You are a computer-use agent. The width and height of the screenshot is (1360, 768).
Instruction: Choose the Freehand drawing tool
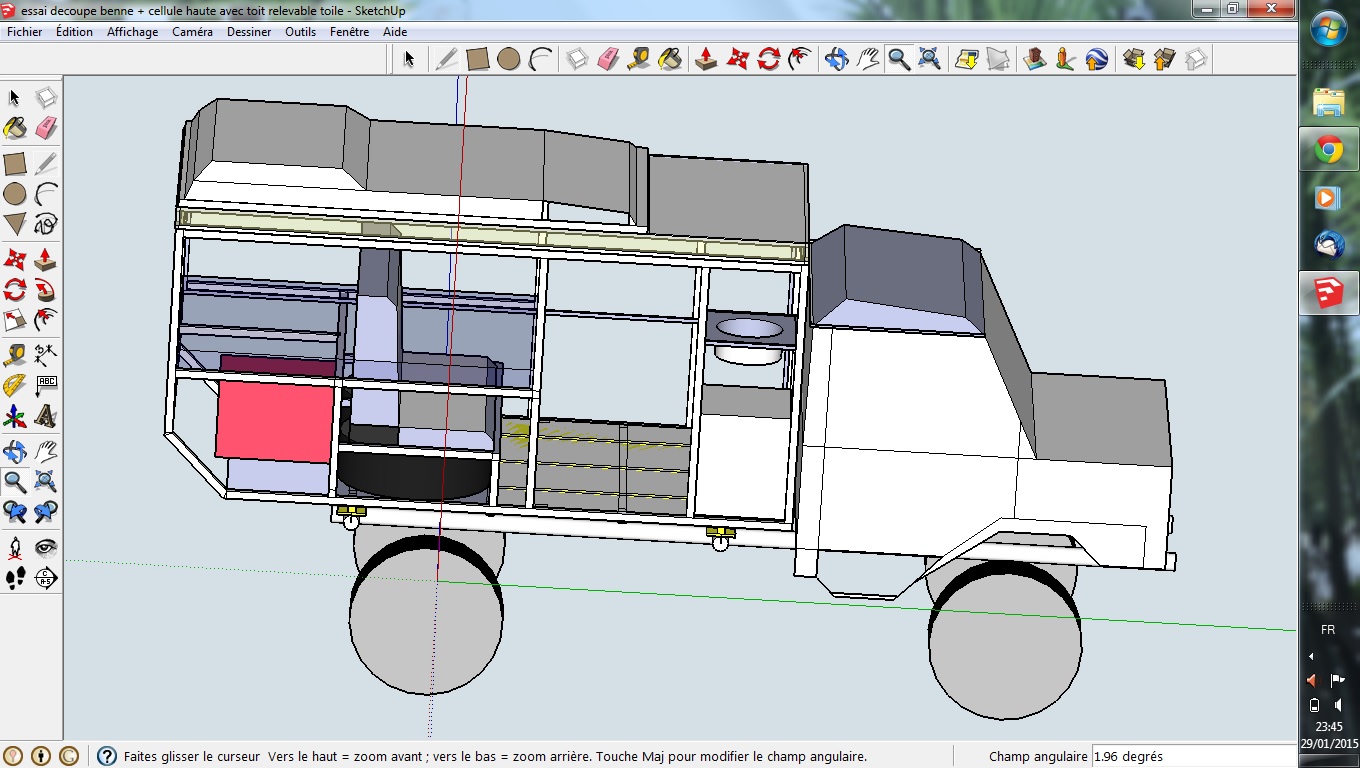46,224
